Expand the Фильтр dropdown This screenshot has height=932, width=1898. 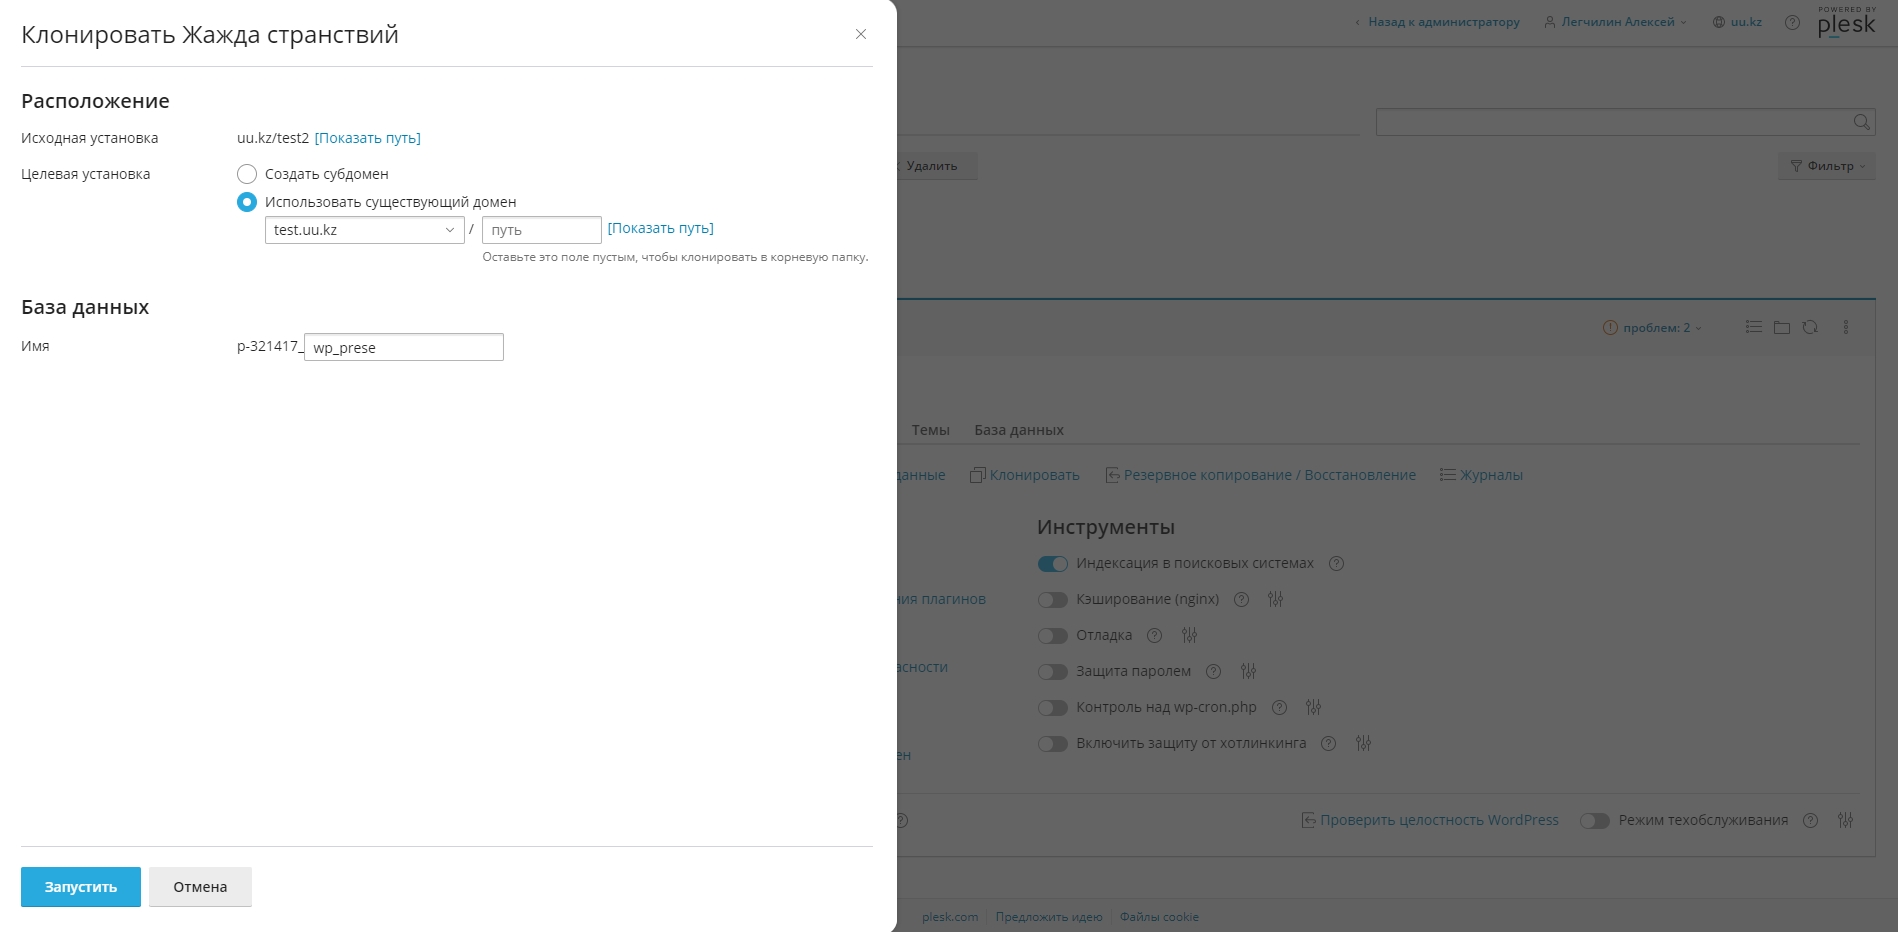coord(1827,166)
